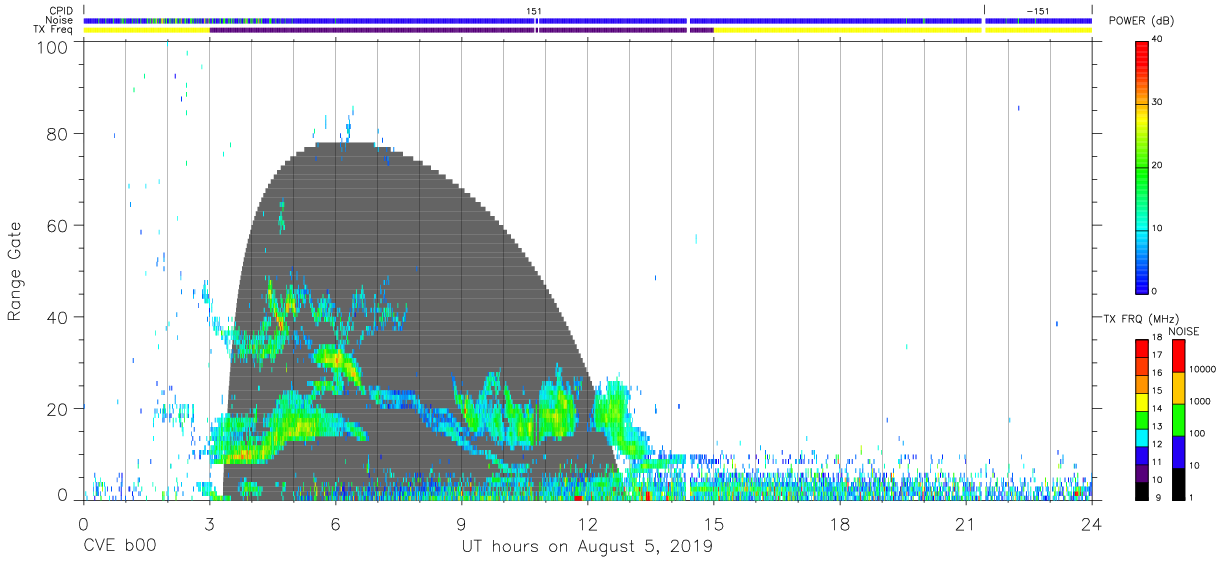Pick the black 9–10 MHz swatch in TX FRQ legend
The width and height of the screenshot is (1228, 567).
[x=1142, y=490]
